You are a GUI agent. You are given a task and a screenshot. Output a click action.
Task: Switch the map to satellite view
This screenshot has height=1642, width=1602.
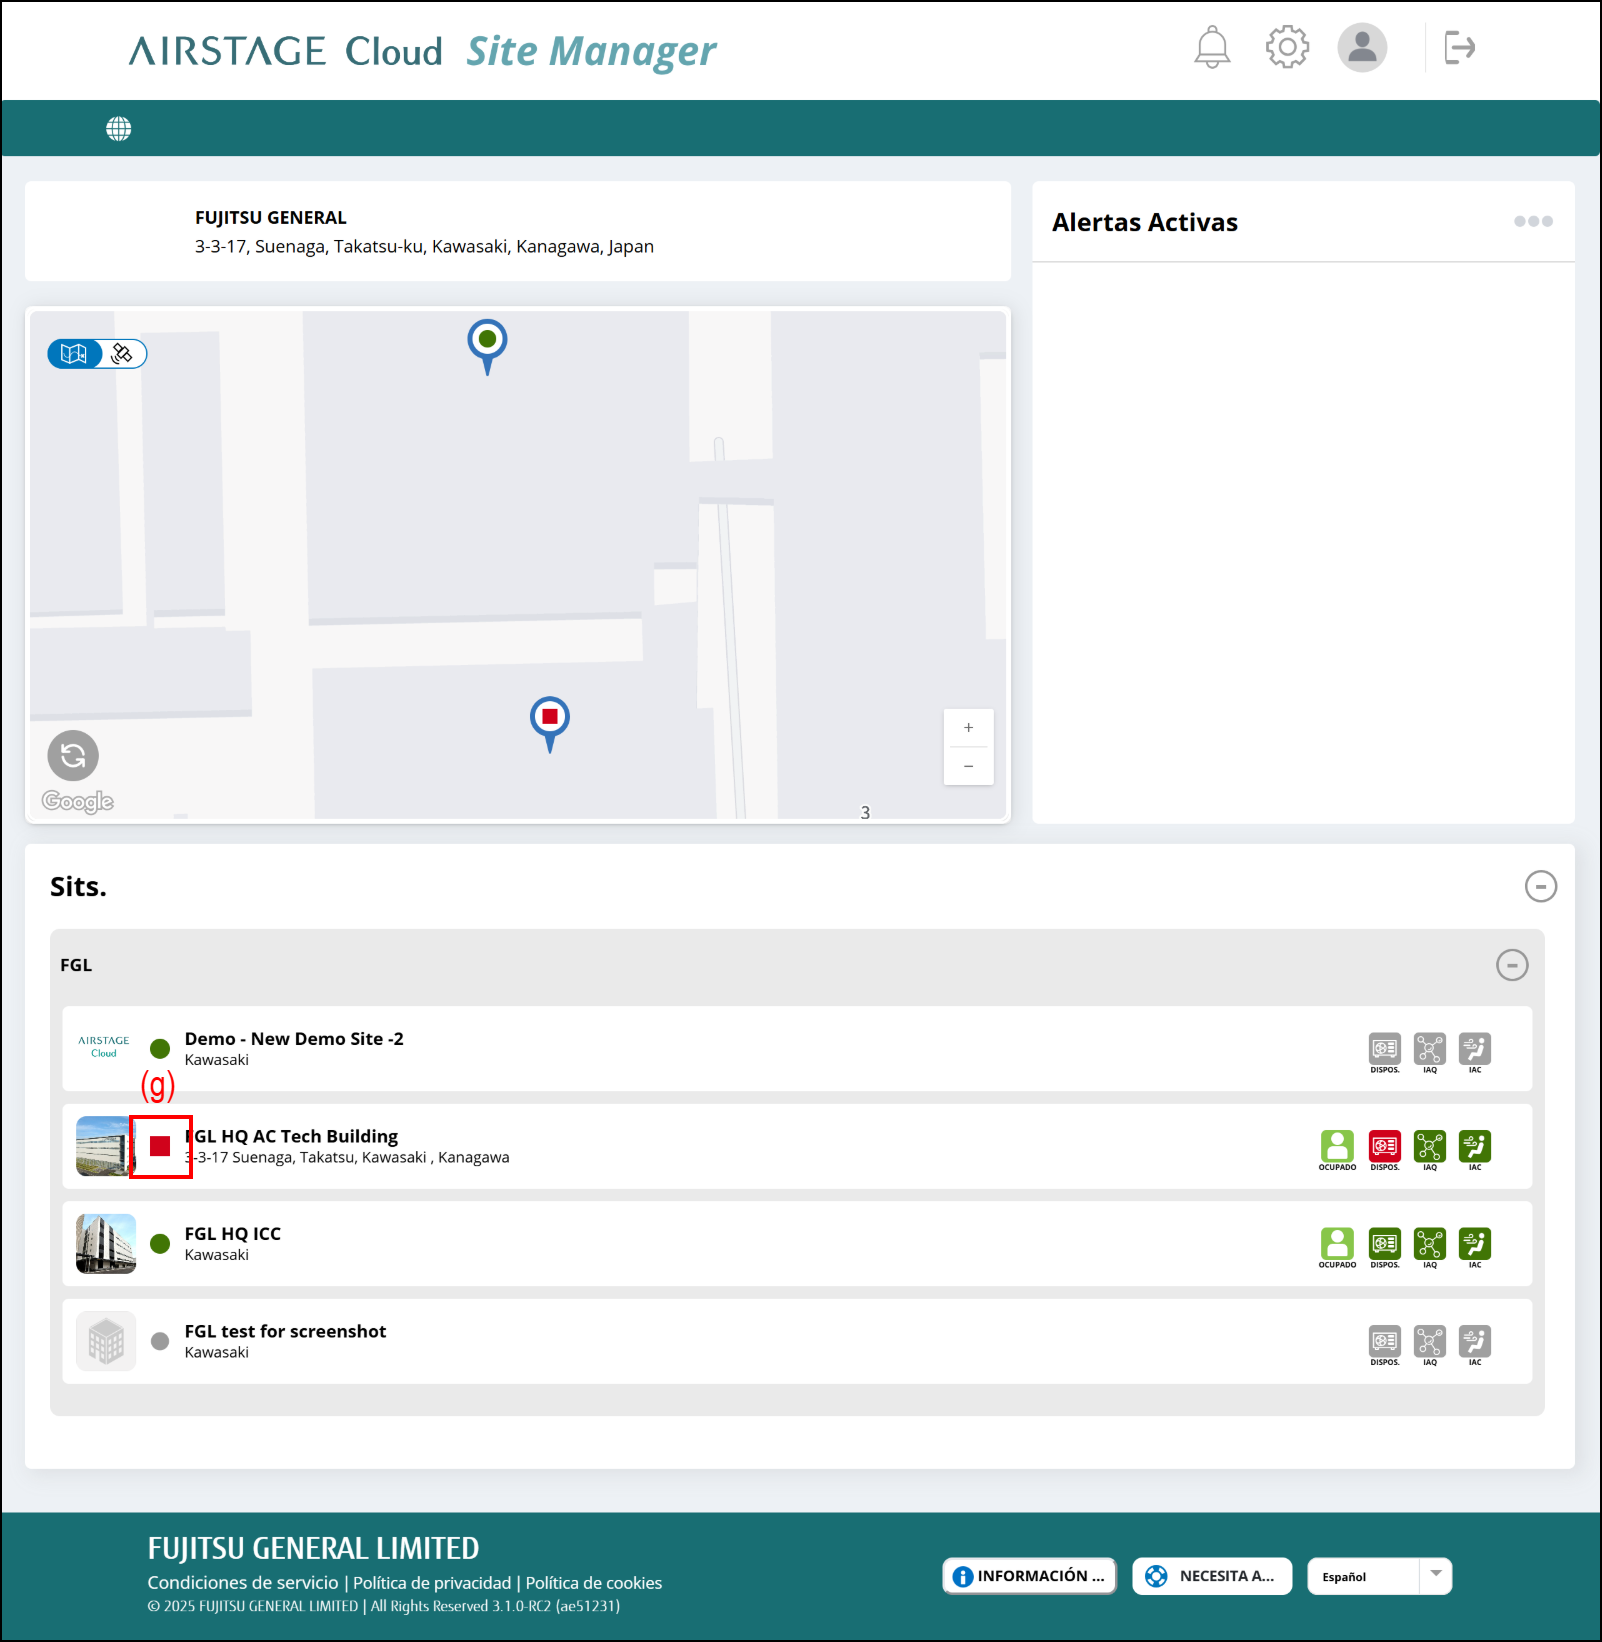click(121, 353)
